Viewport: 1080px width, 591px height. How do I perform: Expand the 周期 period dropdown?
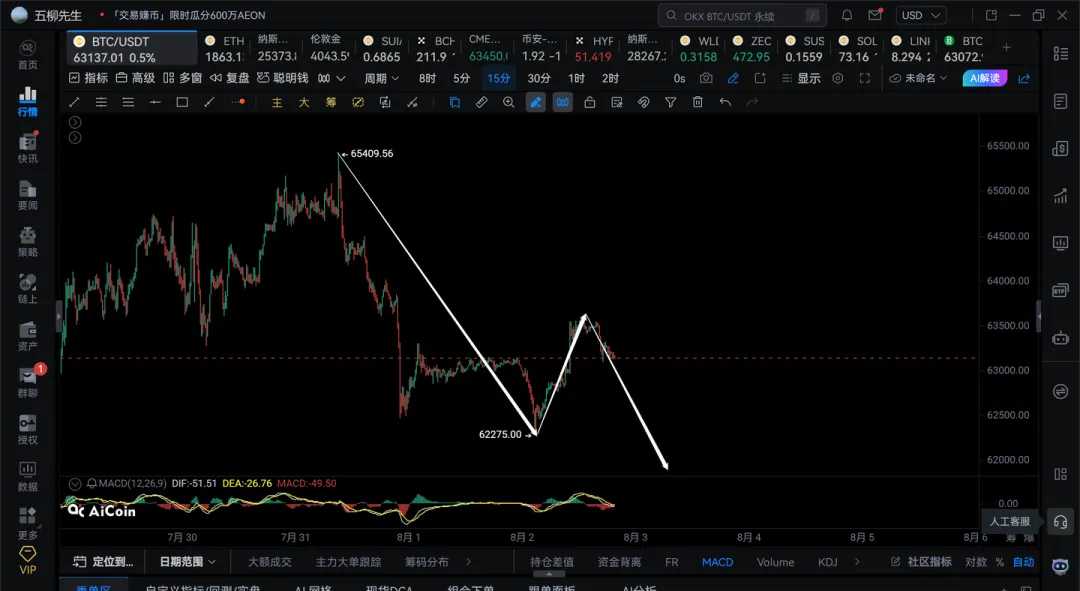tap(382, 79)
